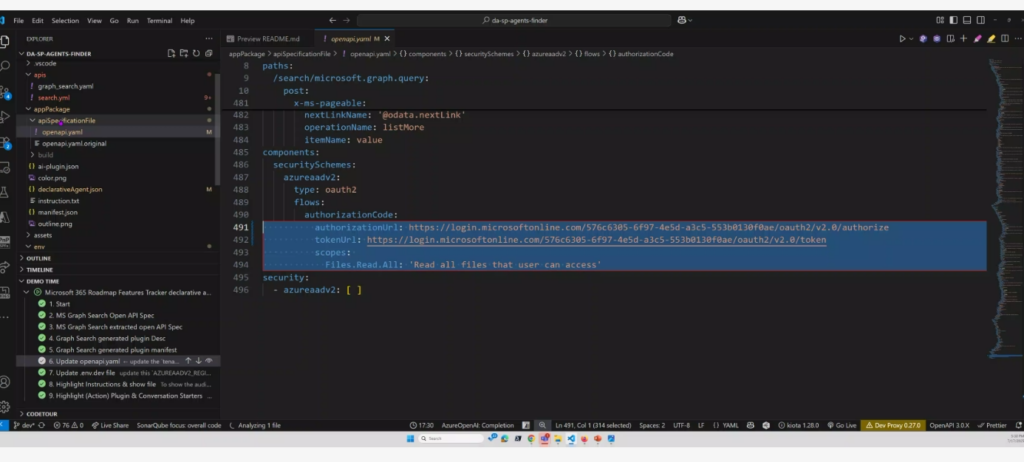The image size is (1024, 462).
Task: Open the Search view in activity bar
Action: pyautogui.click(x=5, y=66)
